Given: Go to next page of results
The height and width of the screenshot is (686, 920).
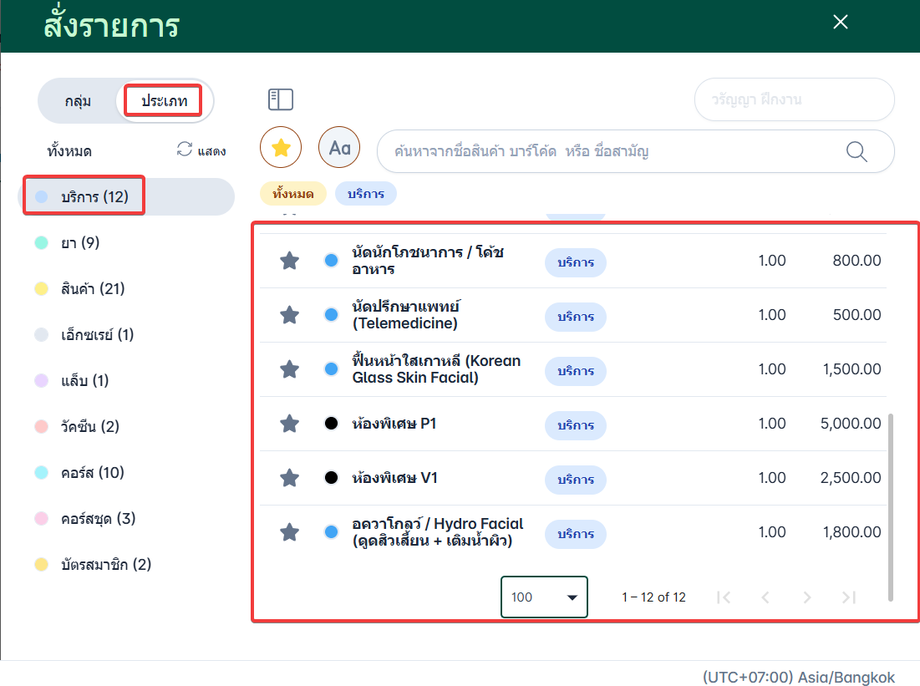Looking at the screenshot, I should [x=807, y=597].
